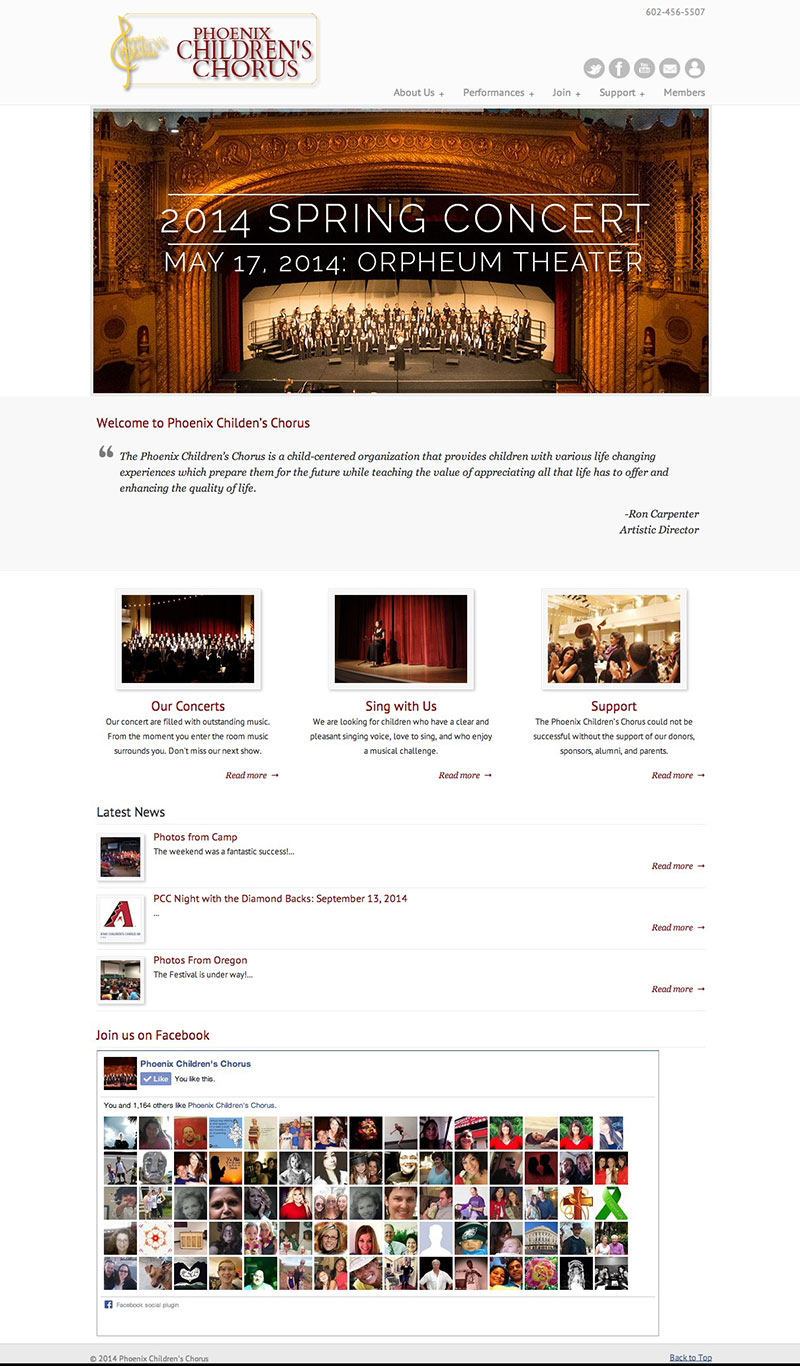Click Read more under Our Concerts
800x1366 pixels.
252,775
